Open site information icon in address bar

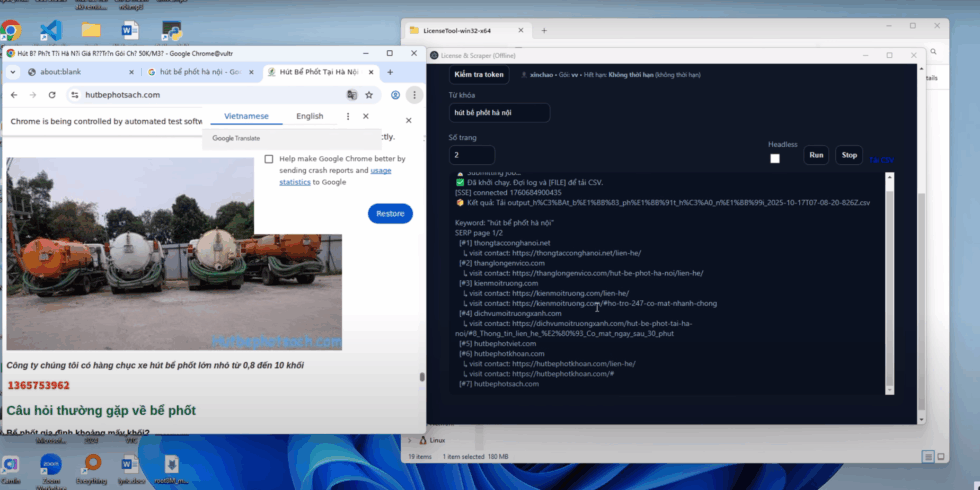click(74, 95)
